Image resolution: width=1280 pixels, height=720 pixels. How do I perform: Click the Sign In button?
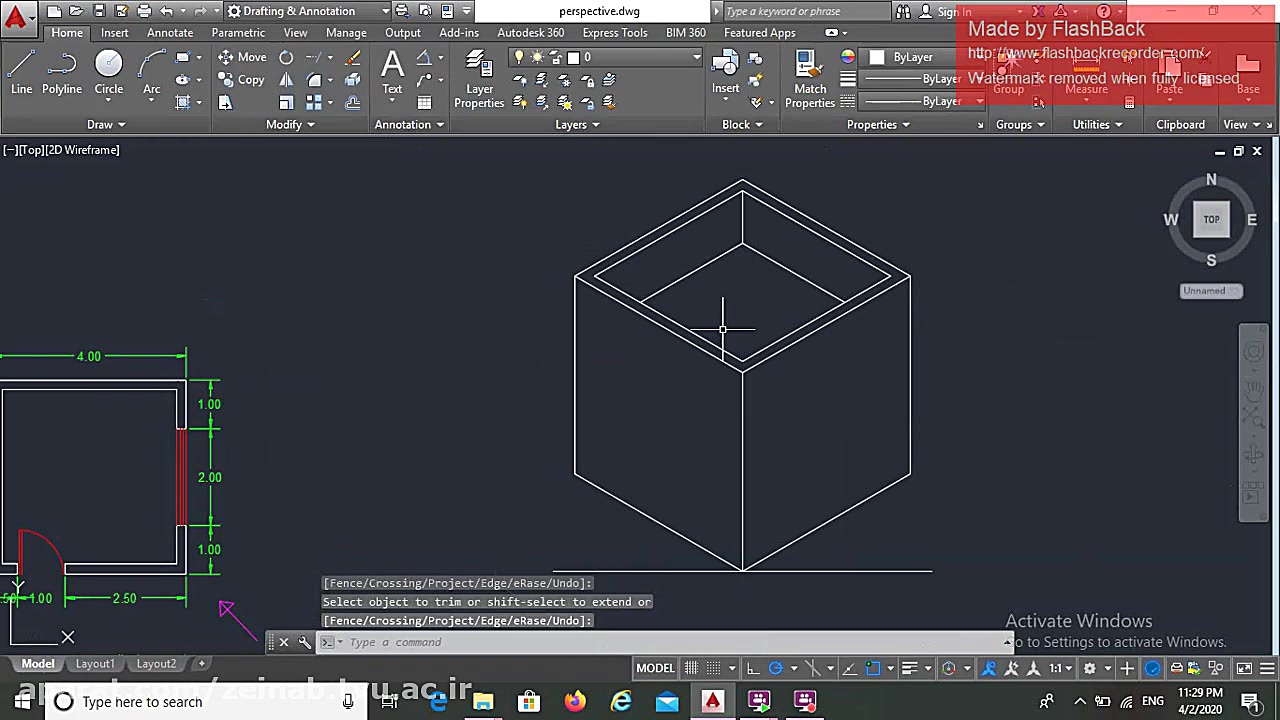coord(953,11)
